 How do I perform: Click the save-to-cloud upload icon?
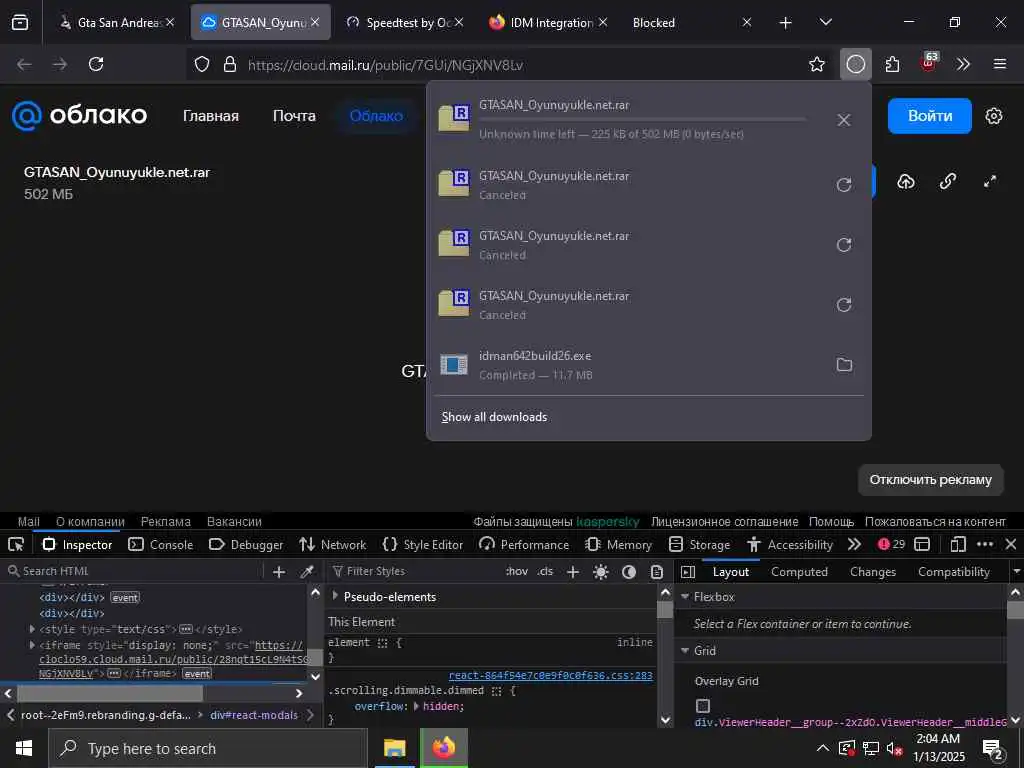pyautogui.click(x=906, y=182)
